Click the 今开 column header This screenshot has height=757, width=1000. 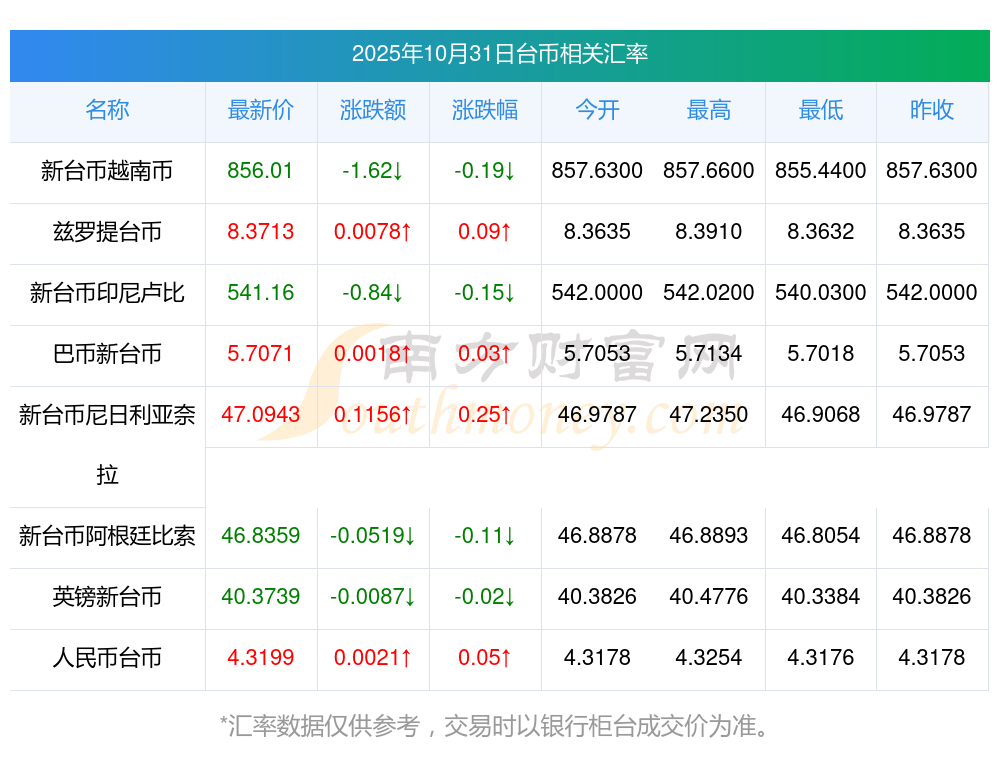pos(597,110)
